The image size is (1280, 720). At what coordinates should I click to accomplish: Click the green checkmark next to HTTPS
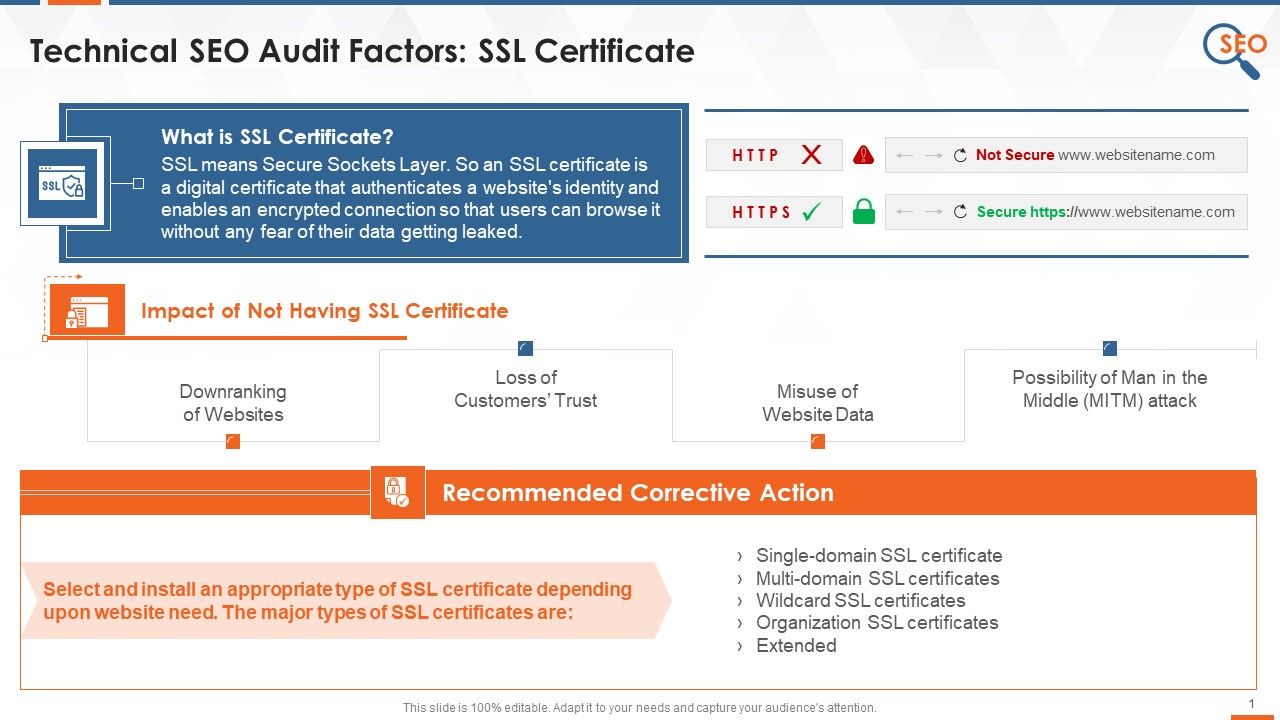point(811,212)
